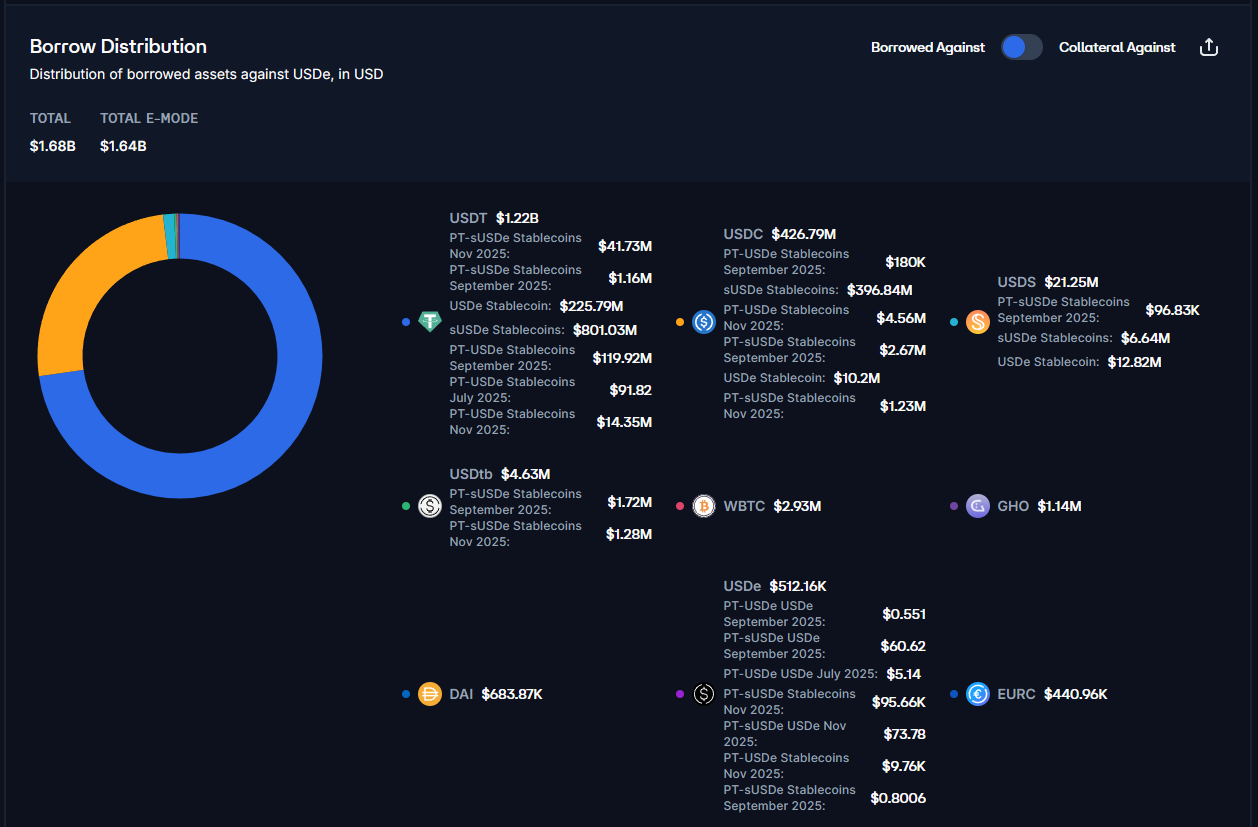The height and width of the screenshot is (827, 1258).
Task: Click the EURC $440.96K label
Action: [1052, 694]
